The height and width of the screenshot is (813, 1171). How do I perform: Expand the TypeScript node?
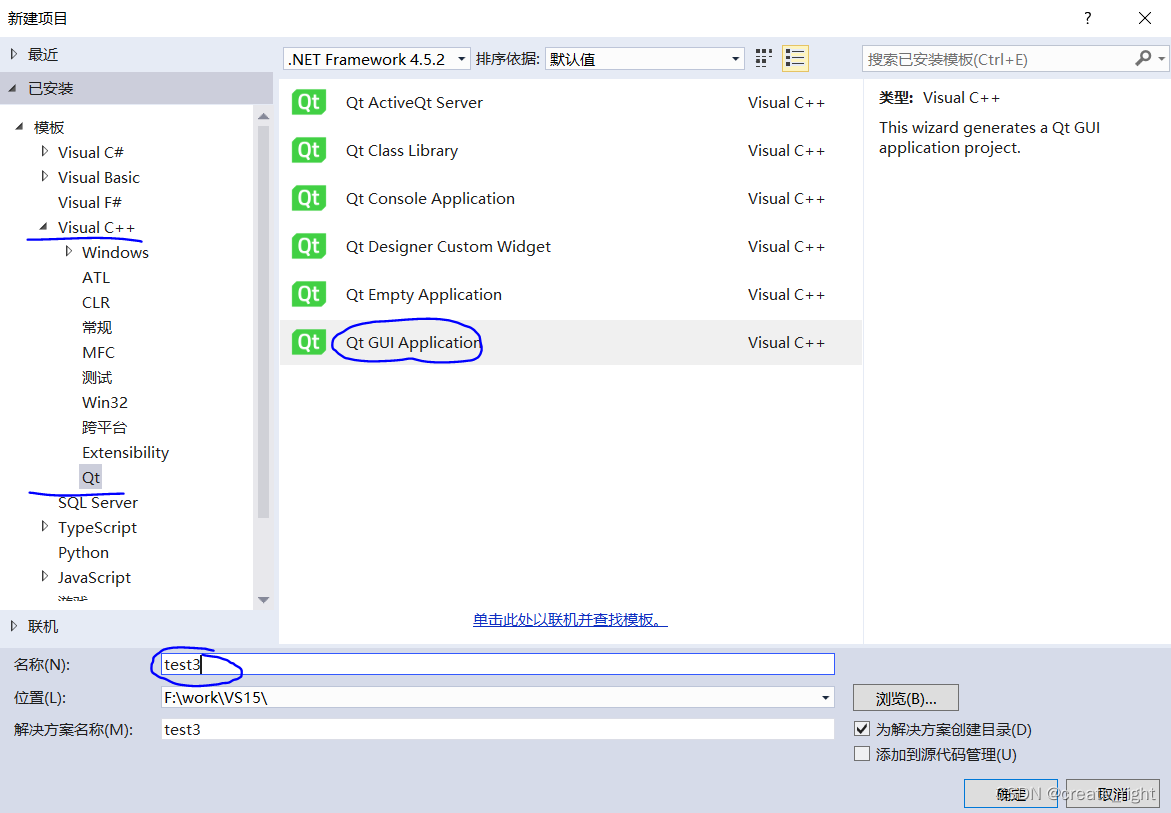[x=44, y=527]
